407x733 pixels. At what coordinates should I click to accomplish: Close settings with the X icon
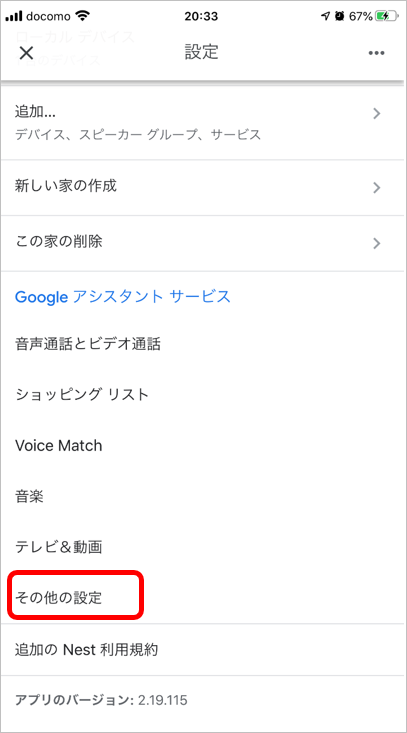tap(27, 53)
